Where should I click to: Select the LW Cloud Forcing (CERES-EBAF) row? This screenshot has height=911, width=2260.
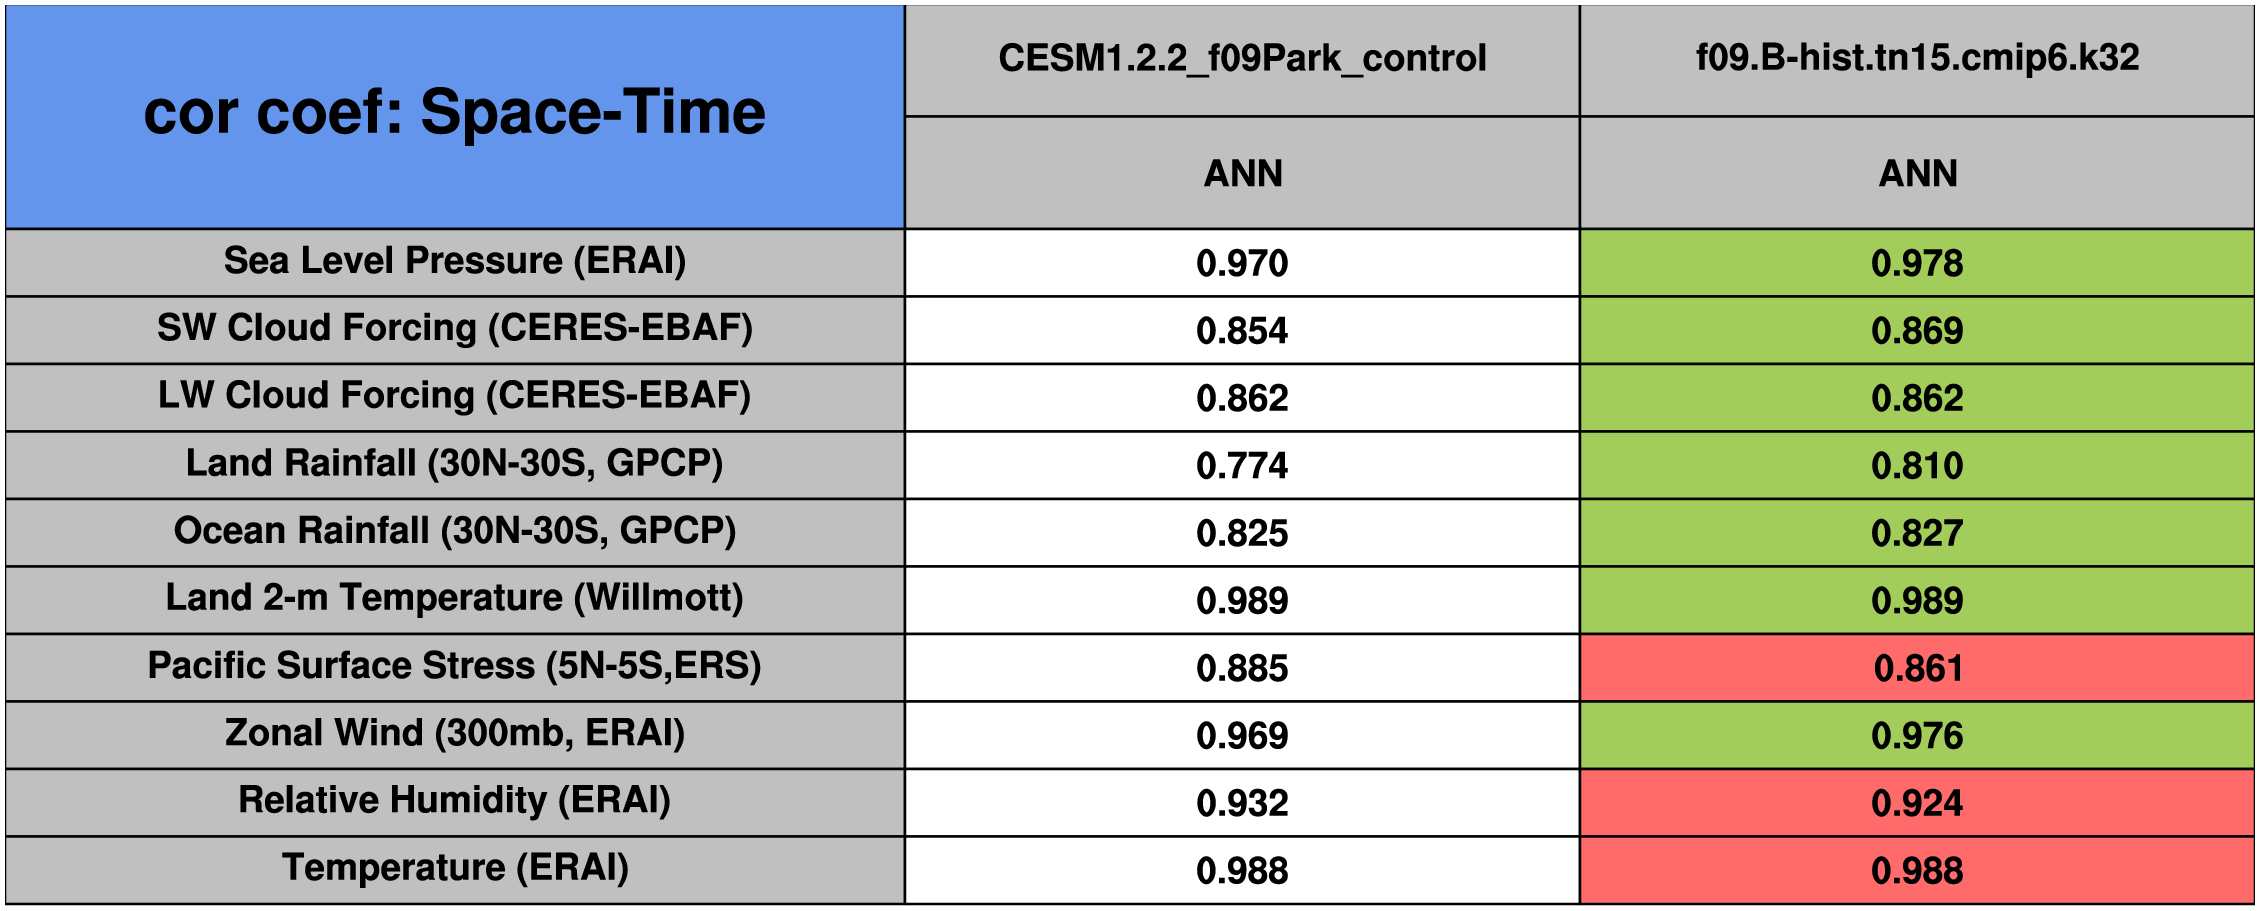click(x=455, y=396)
